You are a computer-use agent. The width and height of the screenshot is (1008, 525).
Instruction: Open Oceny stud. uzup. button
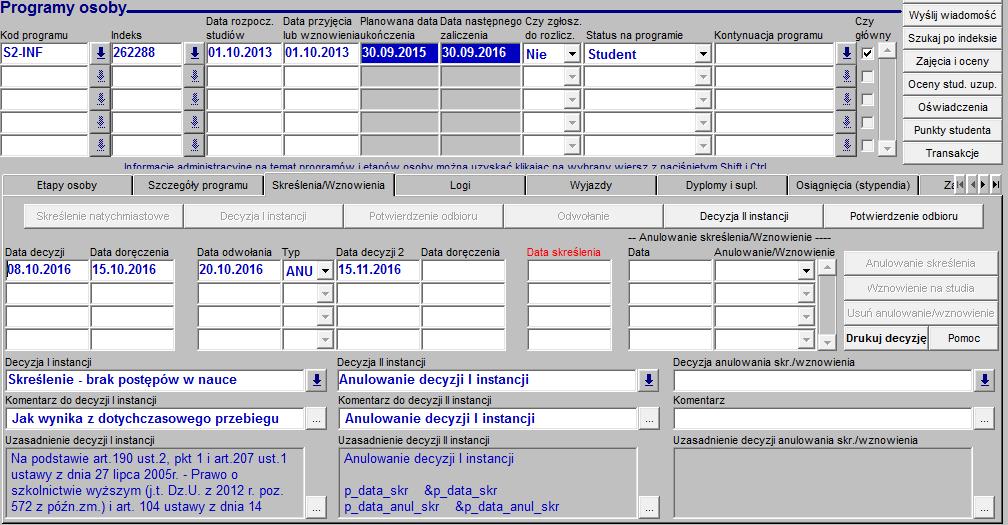click(952, 84)
